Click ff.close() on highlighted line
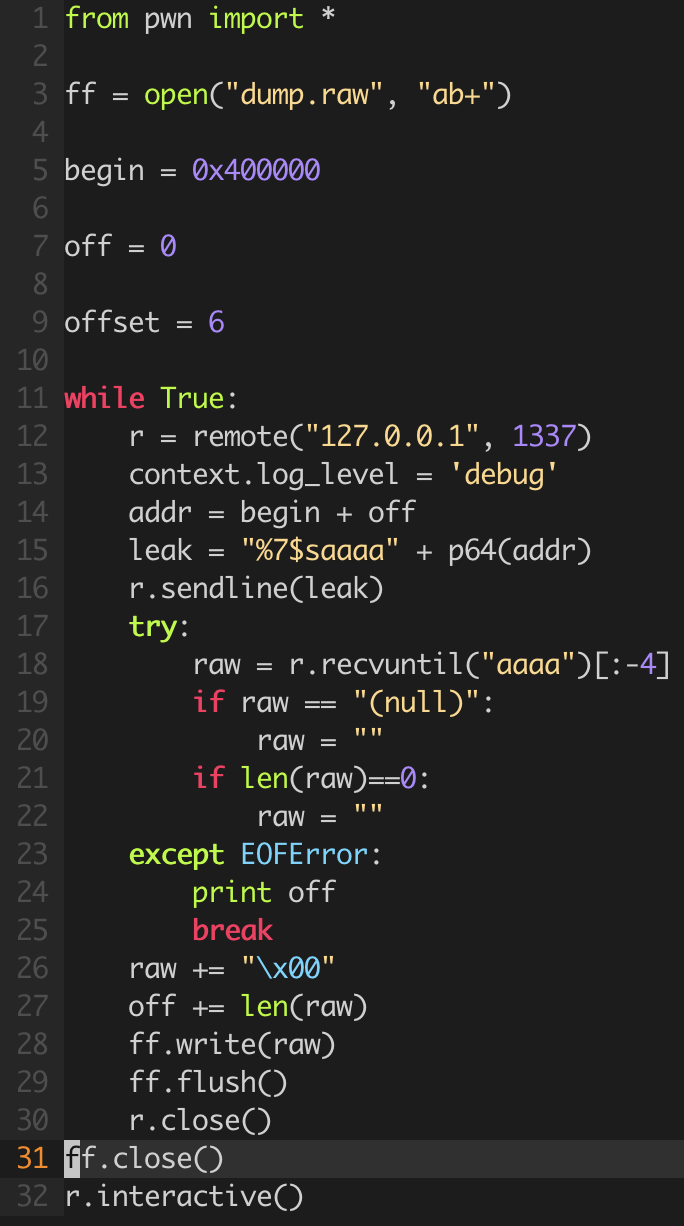This screenshot has width=684, height=1226. click(x=144, y=1159)
